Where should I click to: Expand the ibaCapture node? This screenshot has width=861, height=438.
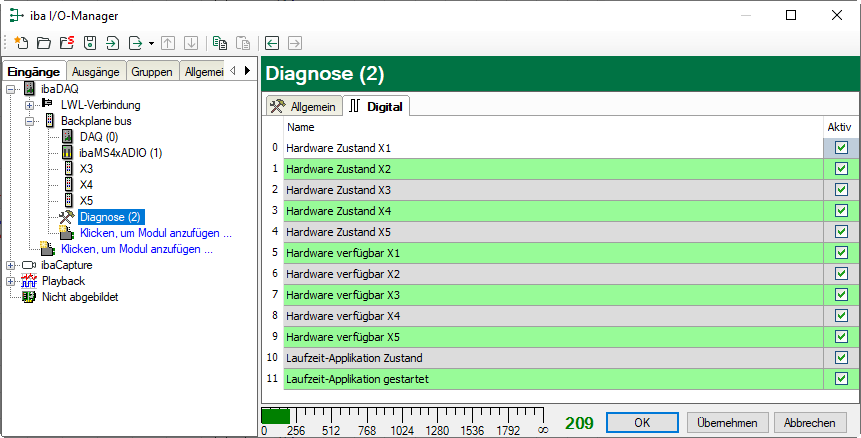click(10, 265)
